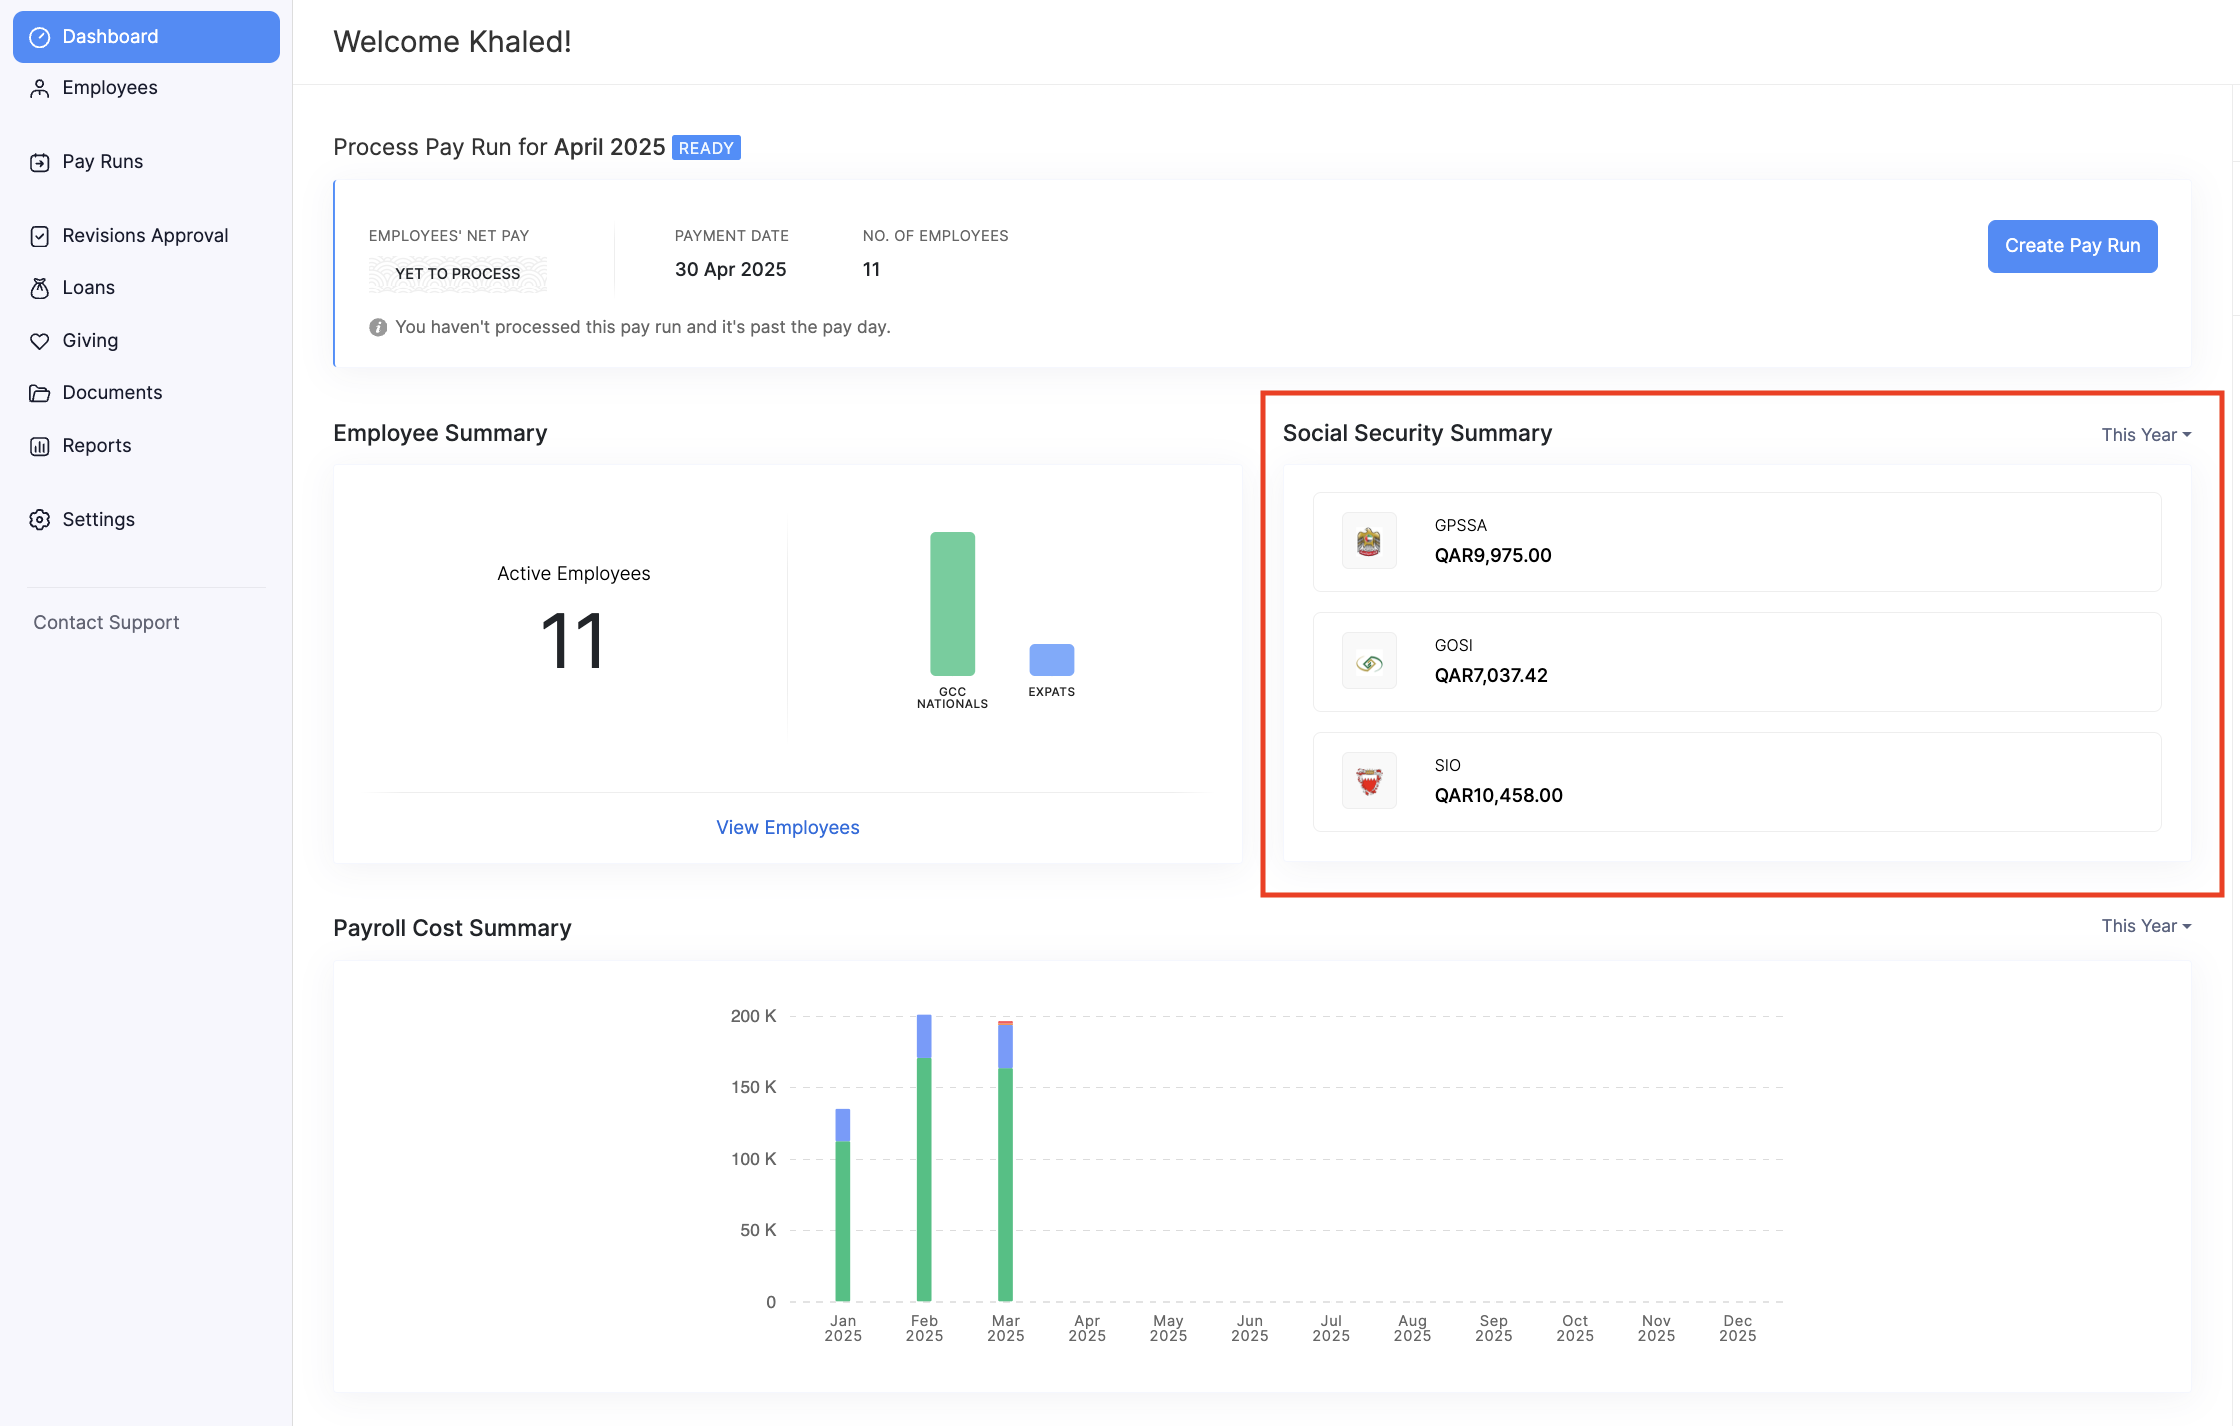Screen dimensions: 2240x1426
Task: Click the Revisions Approval checkmark icon
Action: (40, 236)
